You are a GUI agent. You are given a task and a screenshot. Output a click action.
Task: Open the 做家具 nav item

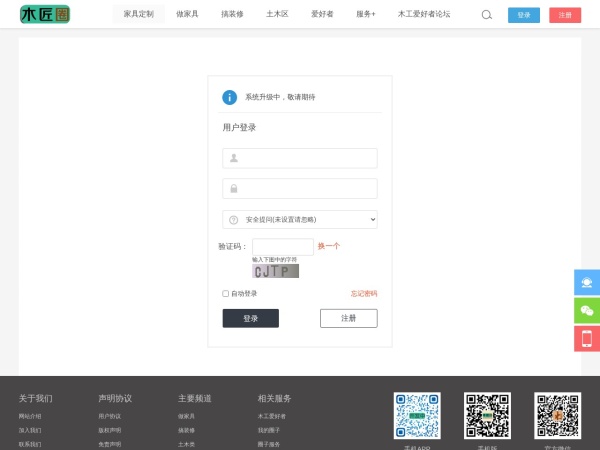tap(187, 14)
